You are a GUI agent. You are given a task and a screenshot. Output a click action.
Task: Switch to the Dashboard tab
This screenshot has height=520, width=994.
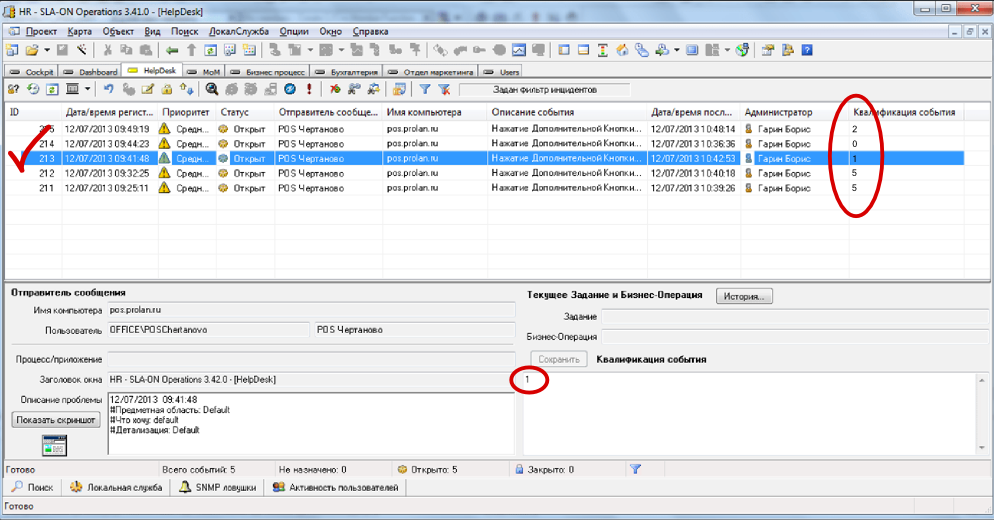pyautogui.click(x=91, y=72)
